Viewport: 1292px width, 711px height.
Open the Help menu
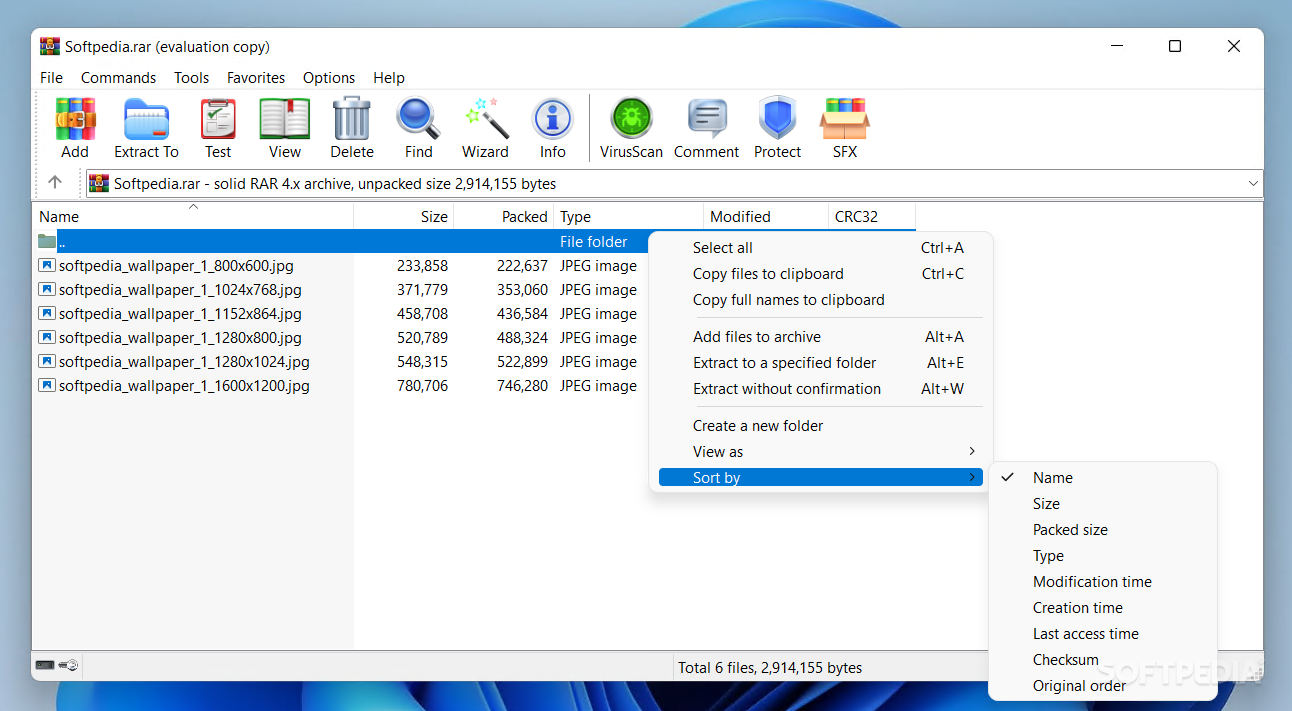(389, 77)
